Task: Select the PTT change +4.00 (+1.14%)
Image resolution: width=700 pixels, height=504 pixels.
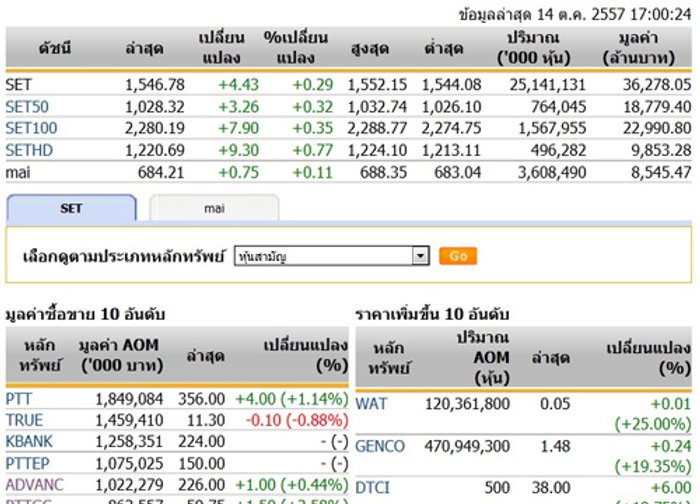Action: point(292,399)
